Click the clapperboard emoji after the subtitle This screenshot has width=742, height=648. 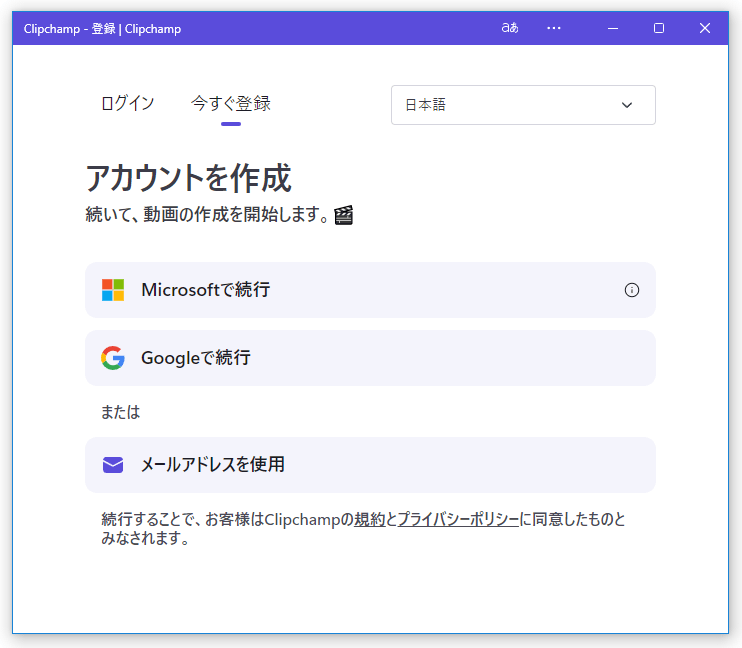pyautogui.click(x=344, y=215)
